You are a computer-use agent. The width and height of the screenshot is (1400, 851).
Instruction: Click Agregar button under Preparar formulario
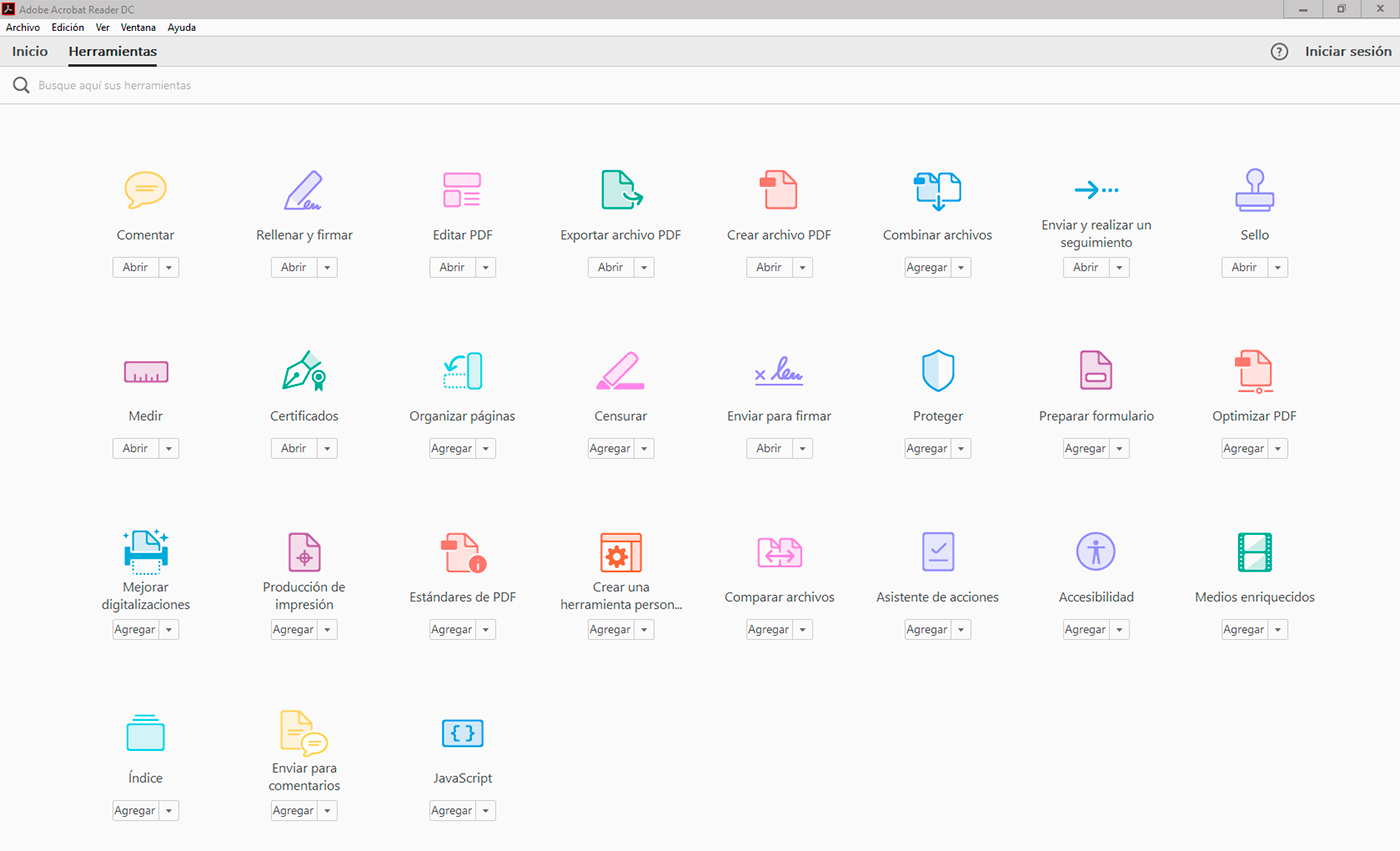[x=1086, y=449]
